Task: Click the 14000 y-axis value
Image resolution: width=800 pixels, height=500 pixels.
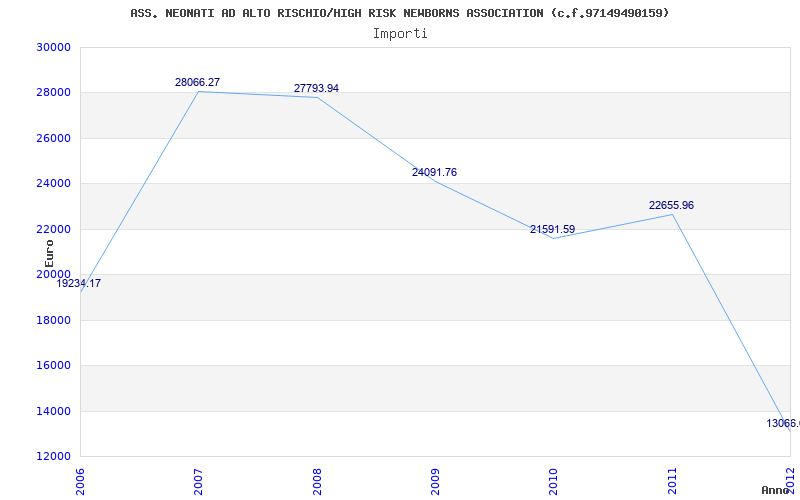Action: click(x=53, y=412)
